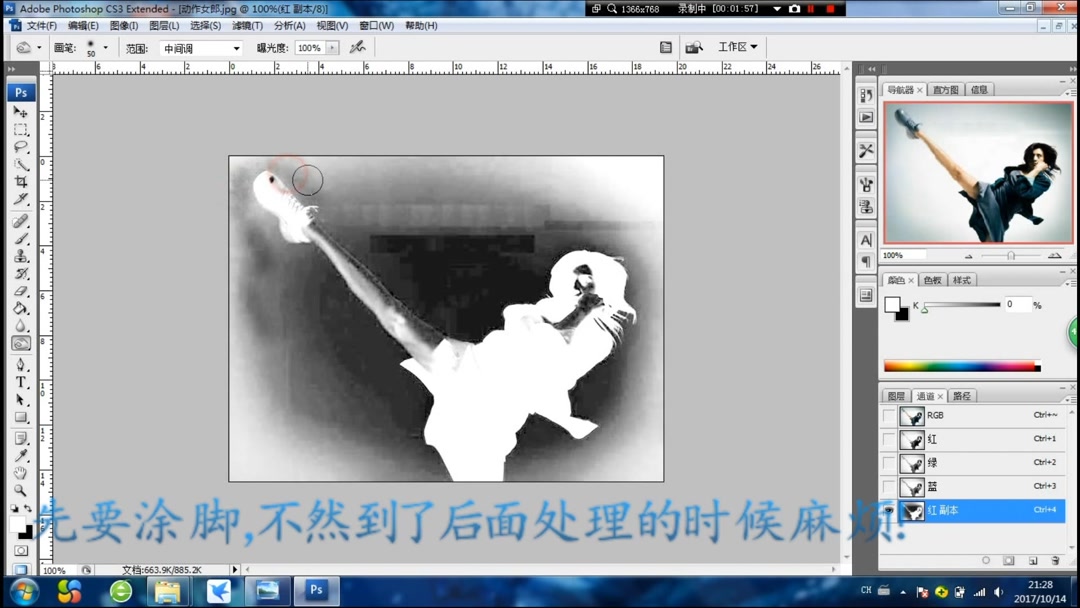Viewport: 1080px width, 608px height.
Task: Select the Lasso tool
Action: (x=21, y=147)
